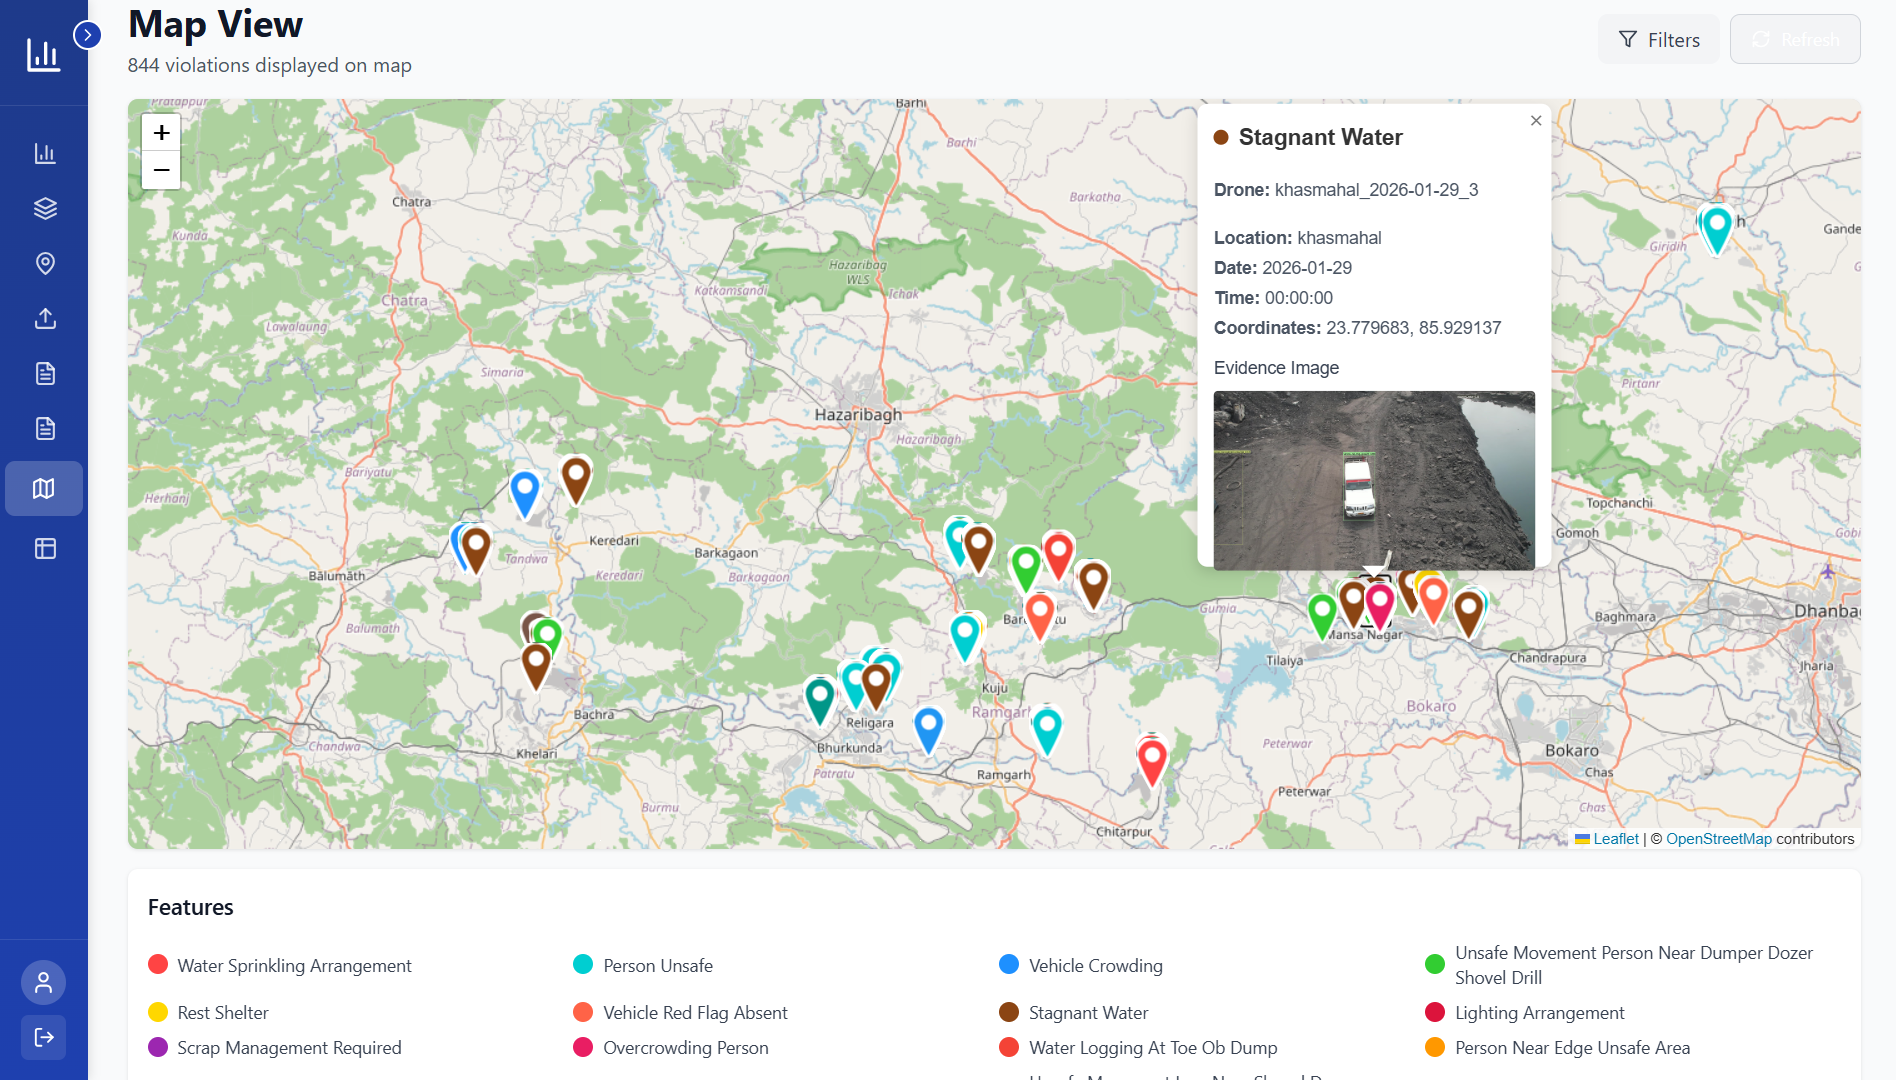The height and width of the screenshot is (1080, 1896).
Task: Select the brown marker west of Gumia
Action: point(1093,585)
